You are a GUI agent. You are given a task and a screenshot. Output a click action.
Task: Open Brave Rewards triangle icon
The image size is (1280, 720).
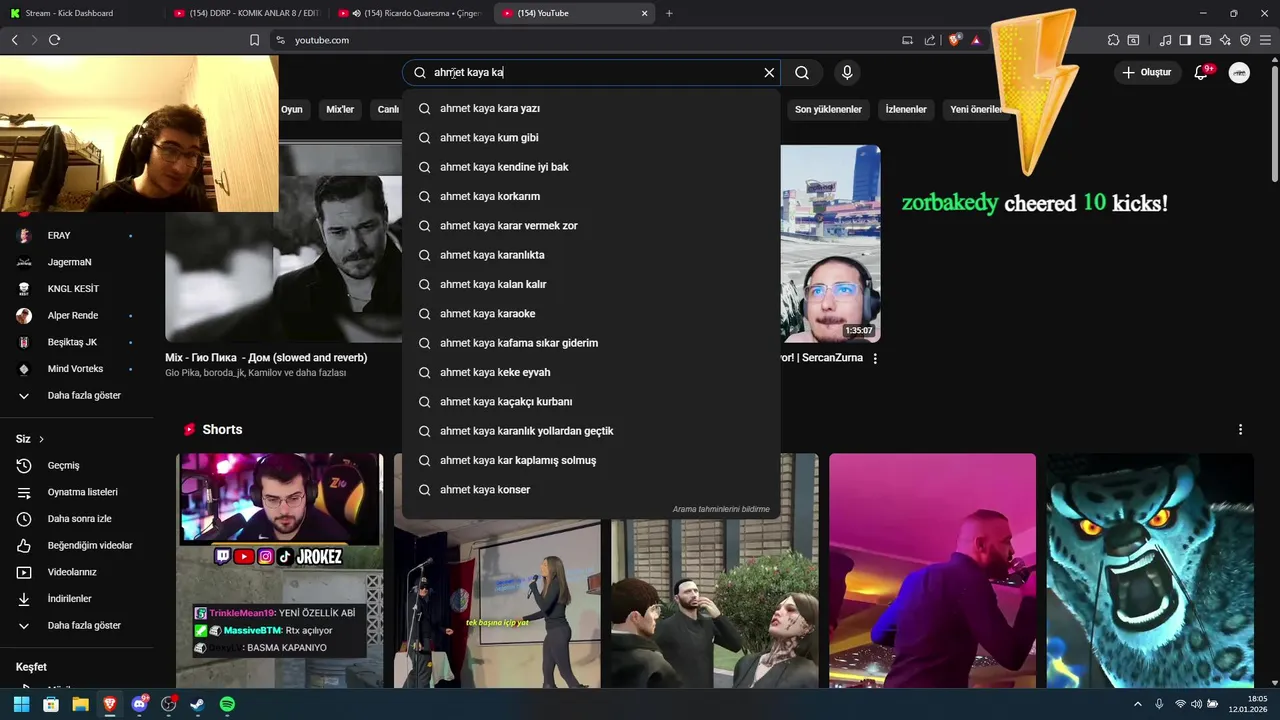[x=976, y=40]
